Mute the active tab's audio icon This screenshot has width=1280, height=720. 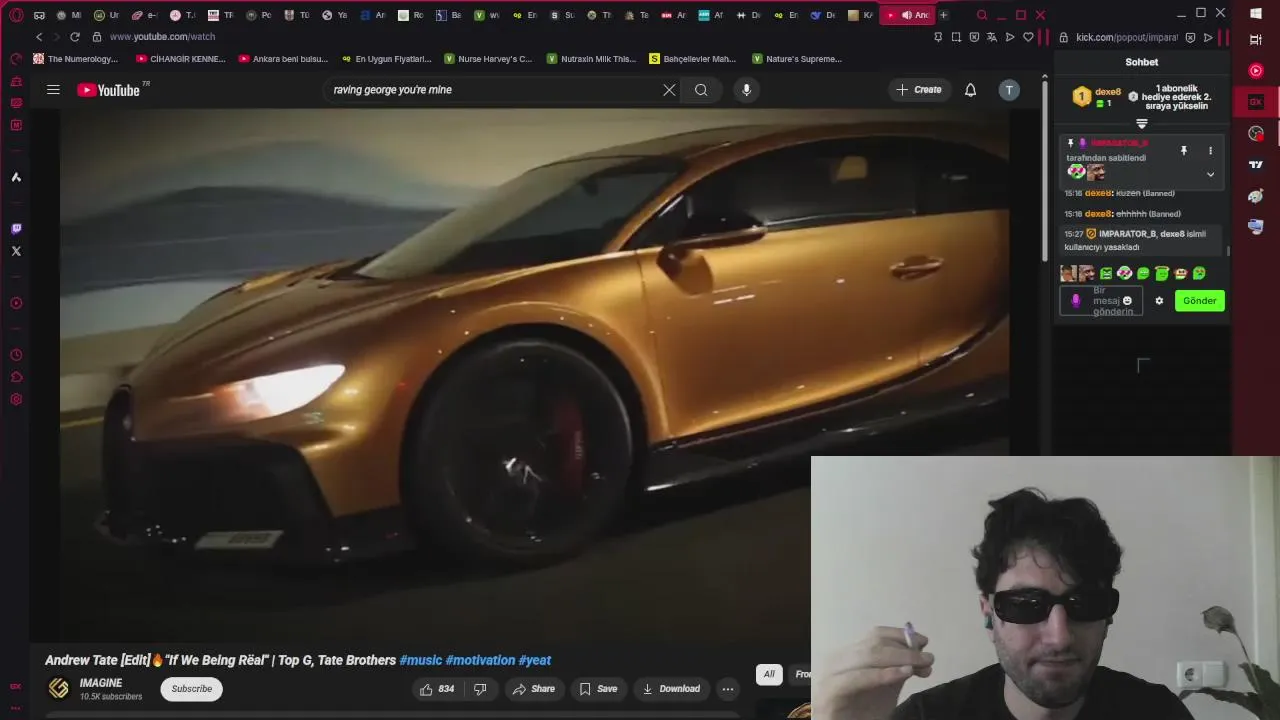point(906,15)
